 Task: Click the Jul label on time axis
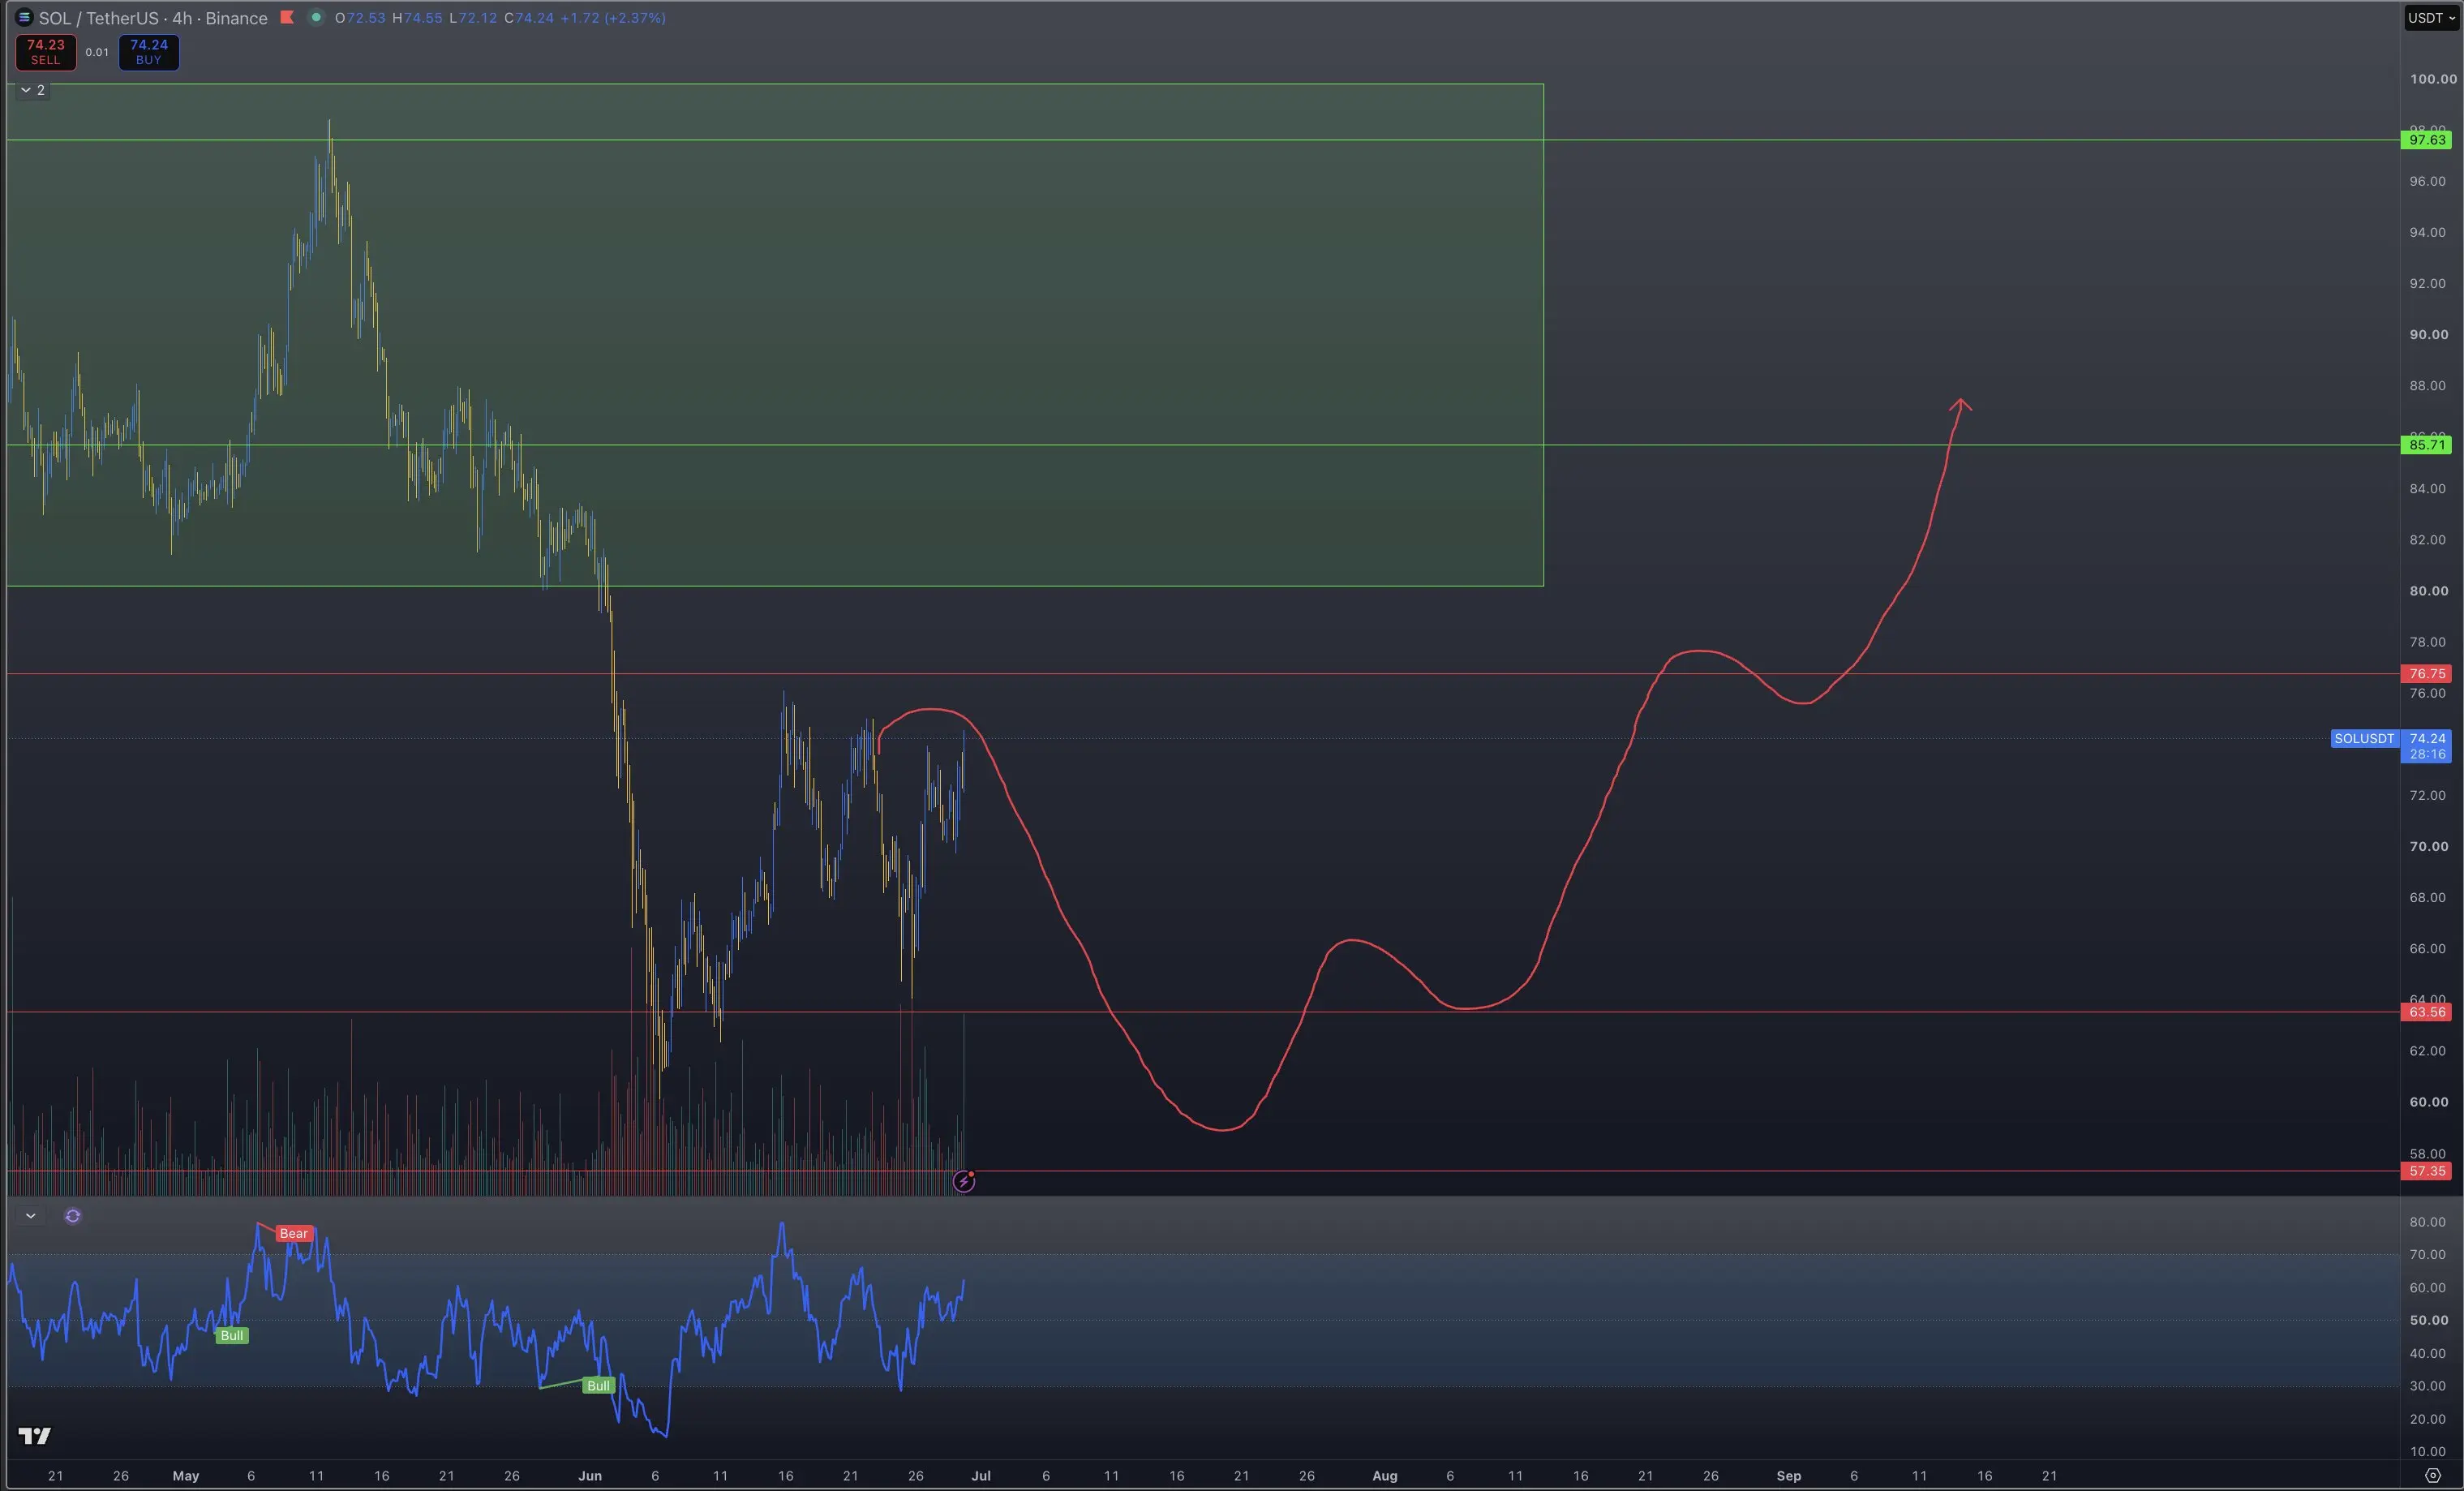click(x=981, y=1476)
